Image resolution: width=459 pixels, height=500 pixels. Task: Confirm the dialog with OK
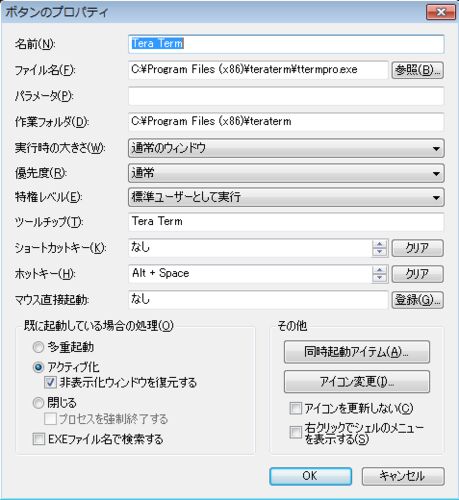[x=310, y=476]
